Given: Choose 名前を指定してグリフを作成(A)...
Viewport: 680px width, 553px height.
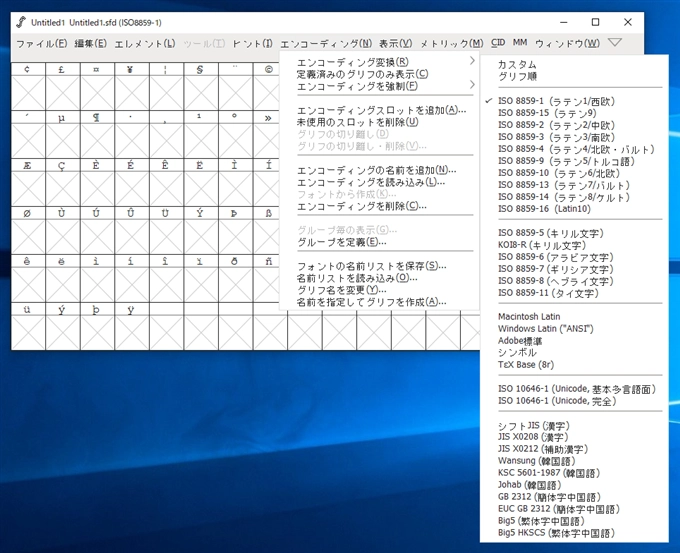Looking at the screenshot, I should pyautogui.click(x=379, y=302).
